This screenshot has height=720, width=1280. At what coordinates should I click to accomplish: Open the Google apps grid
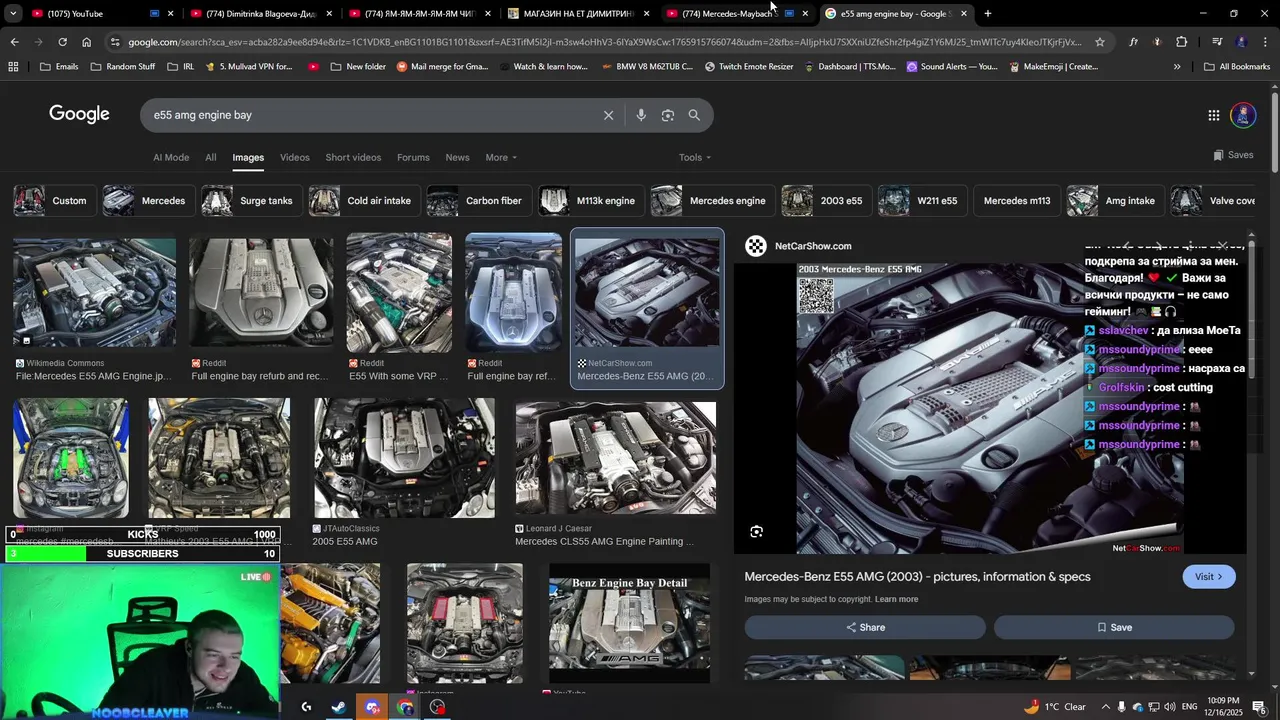[1213, 115]
